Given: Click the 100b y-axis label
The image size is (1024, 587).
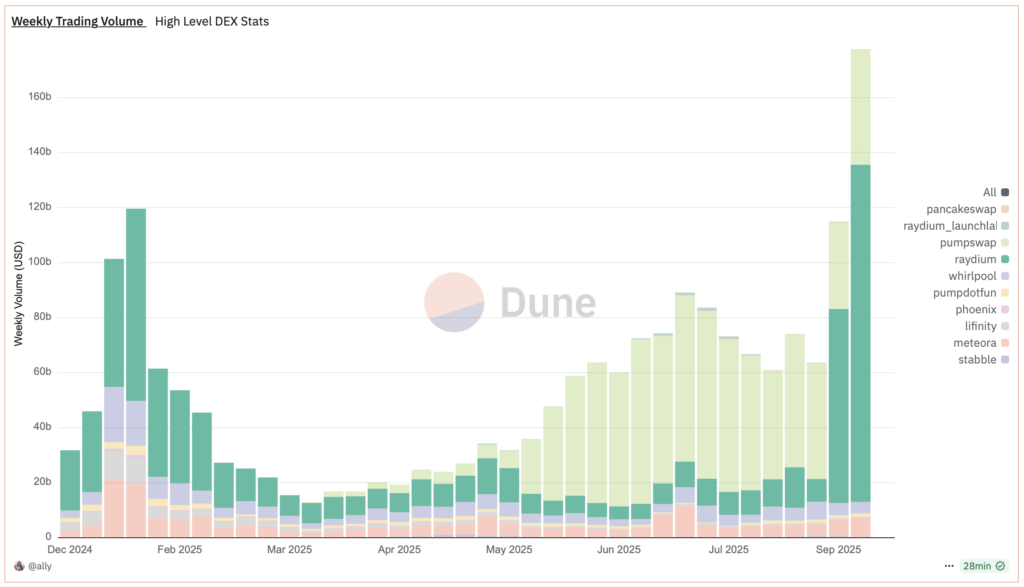Looking at the screenshot, I should (x=39, y=262).
